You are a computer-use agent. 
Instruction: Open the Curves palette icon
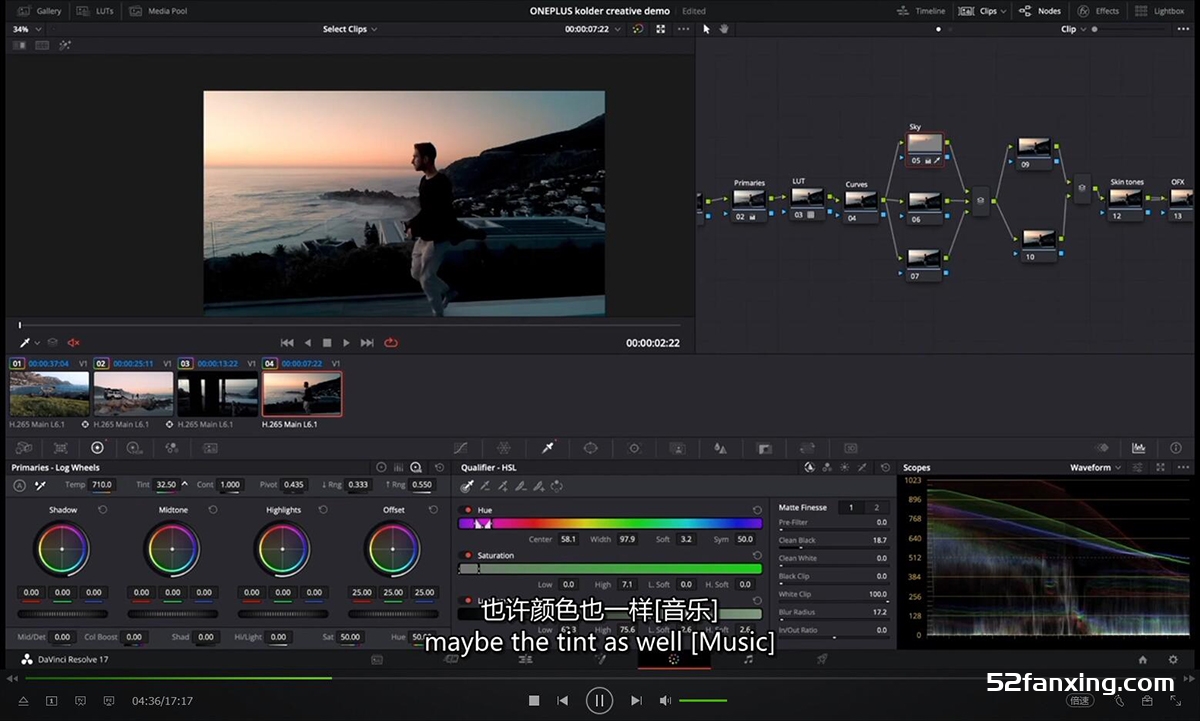[x=460, y=448]
